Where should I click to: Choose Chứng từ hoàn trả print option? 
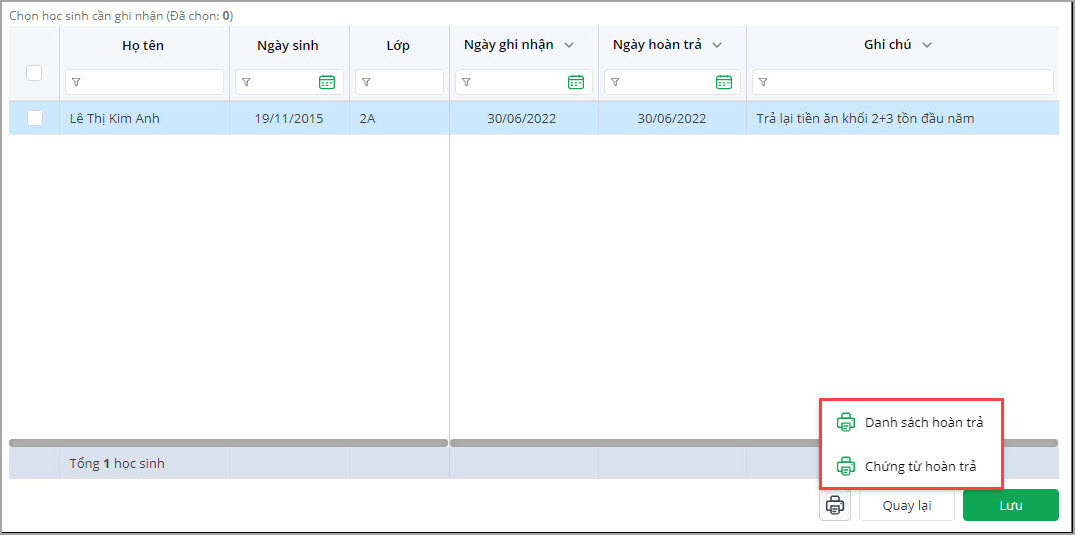point(911,466)
